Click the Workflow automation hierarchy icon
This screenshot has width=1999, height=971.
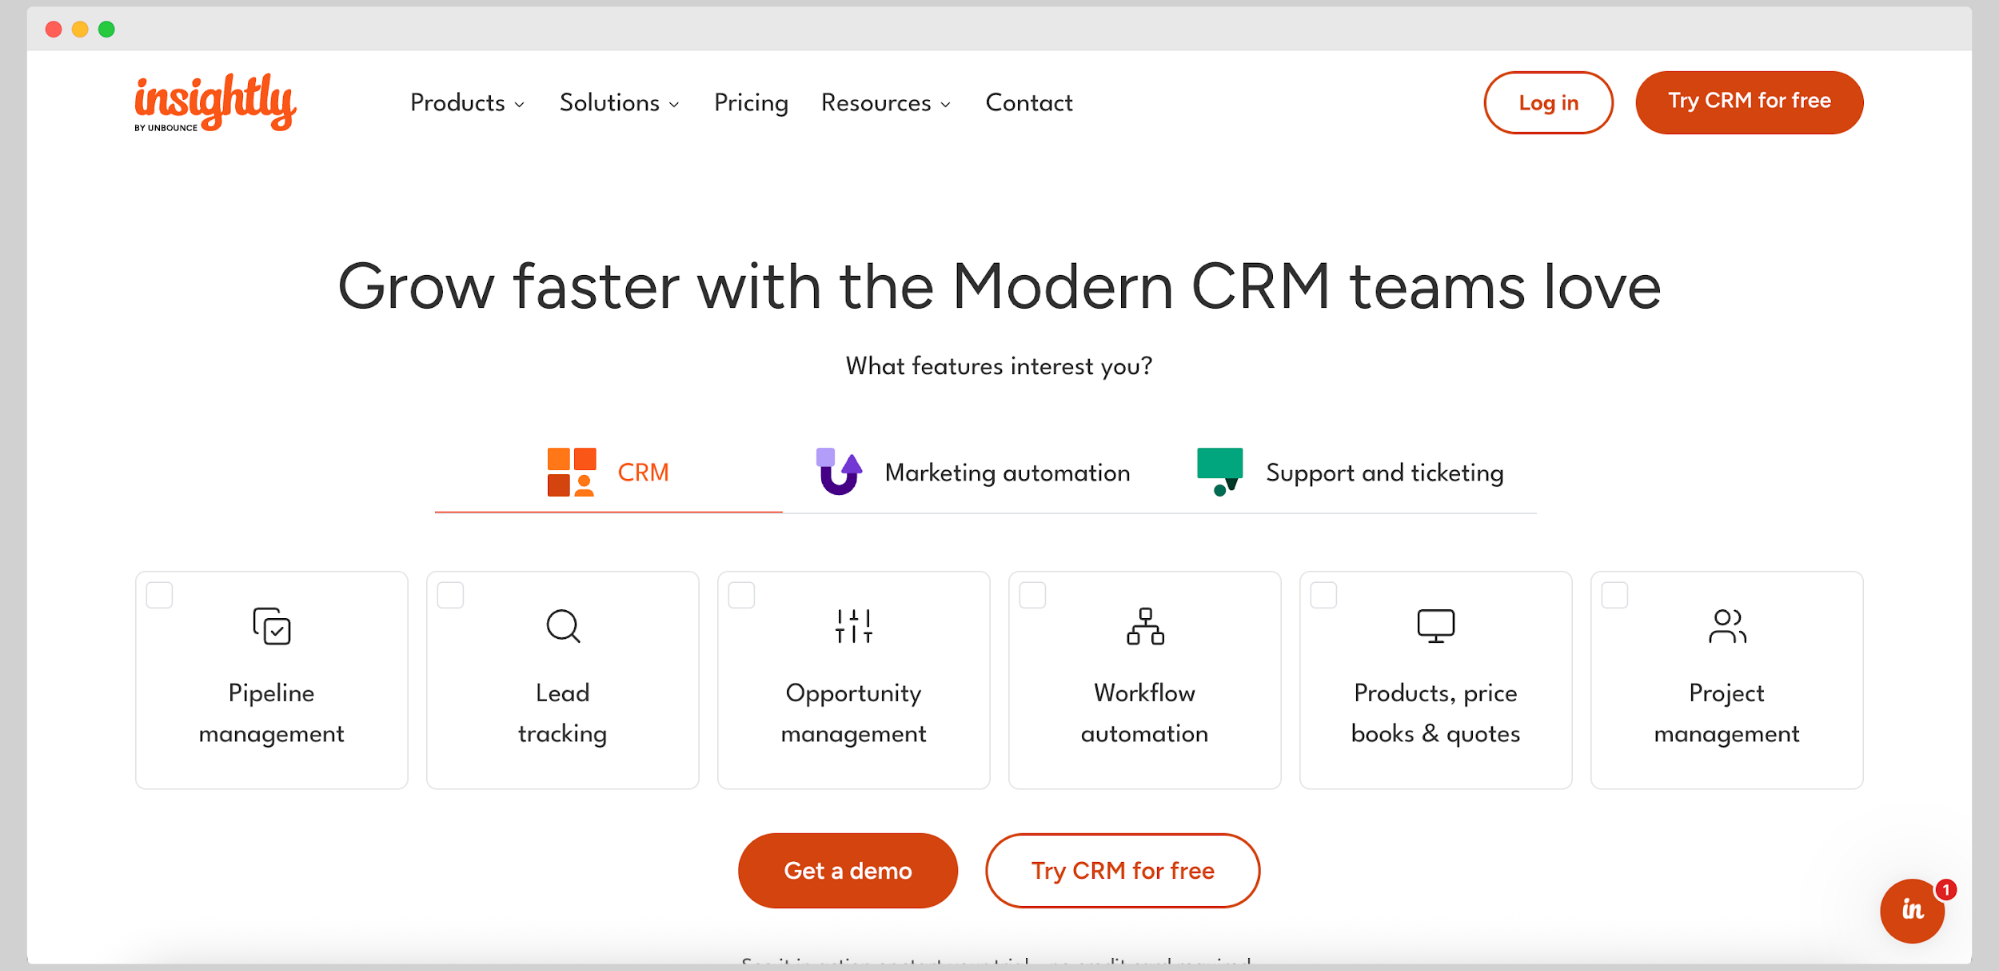tap(1145, 626)
